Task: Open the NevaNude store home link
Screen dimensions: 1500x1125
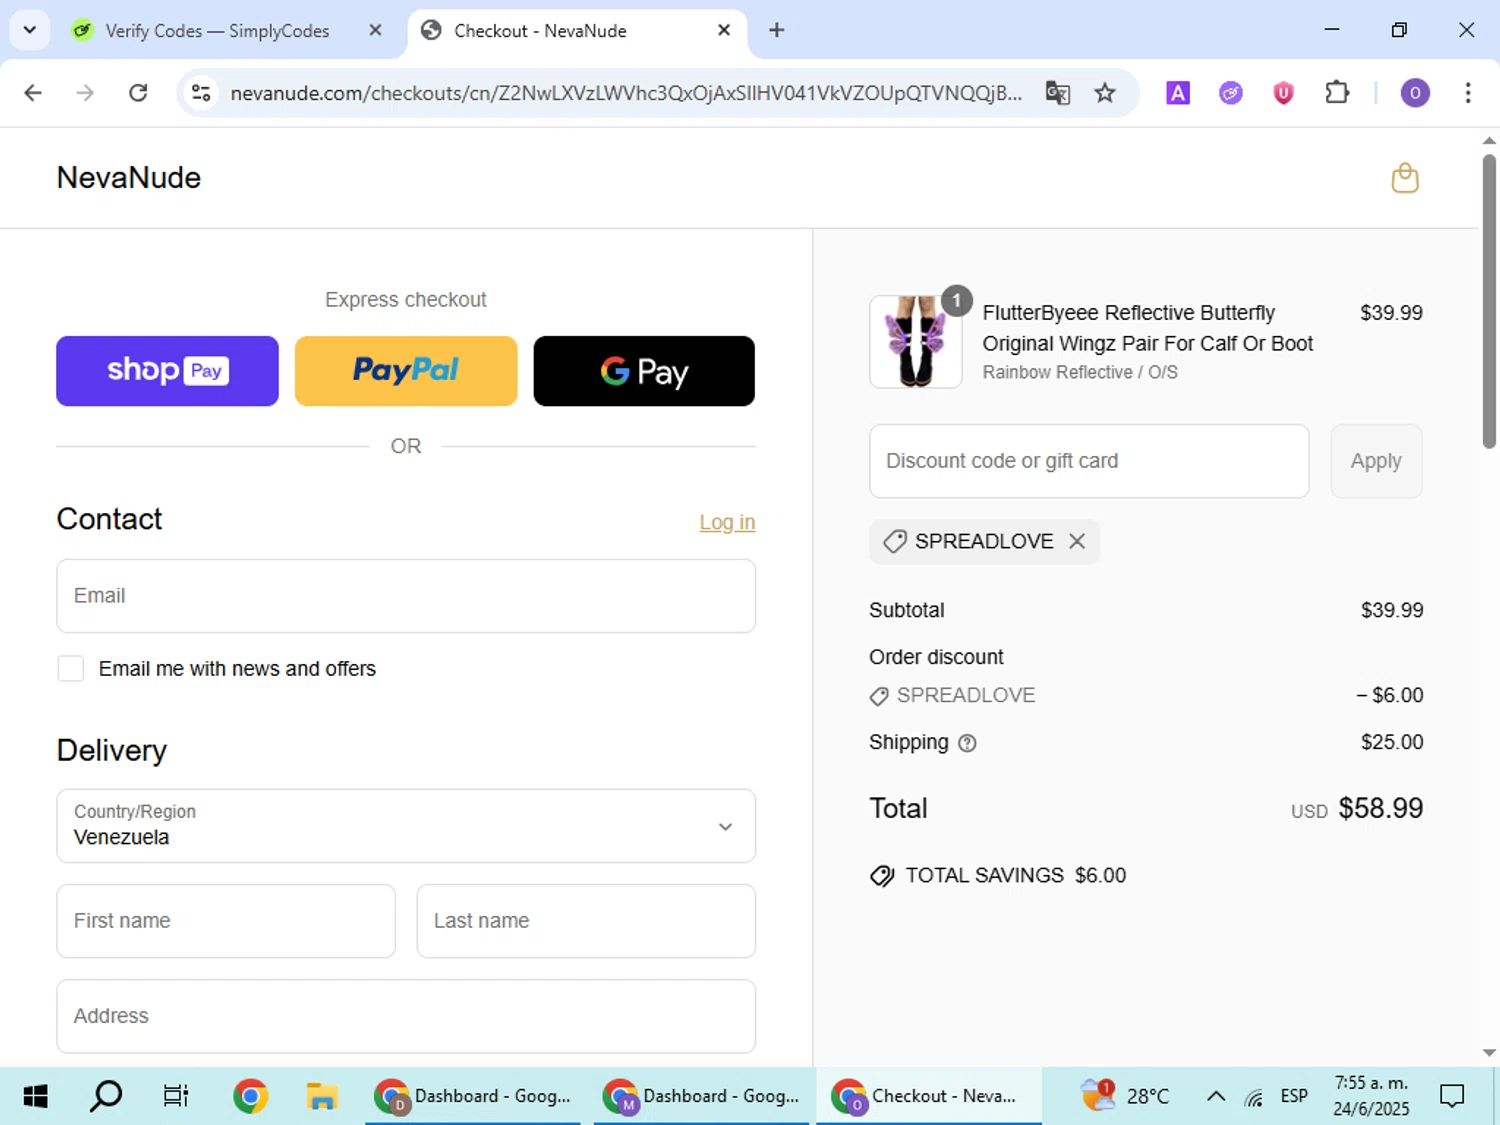Action: click(129, 178)
